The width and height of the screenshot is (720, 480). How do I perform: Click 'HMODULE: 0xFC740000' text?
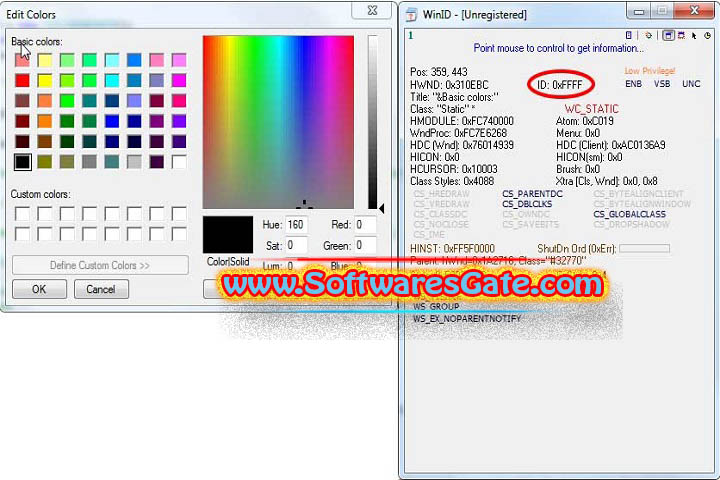[x=461, y=121]
